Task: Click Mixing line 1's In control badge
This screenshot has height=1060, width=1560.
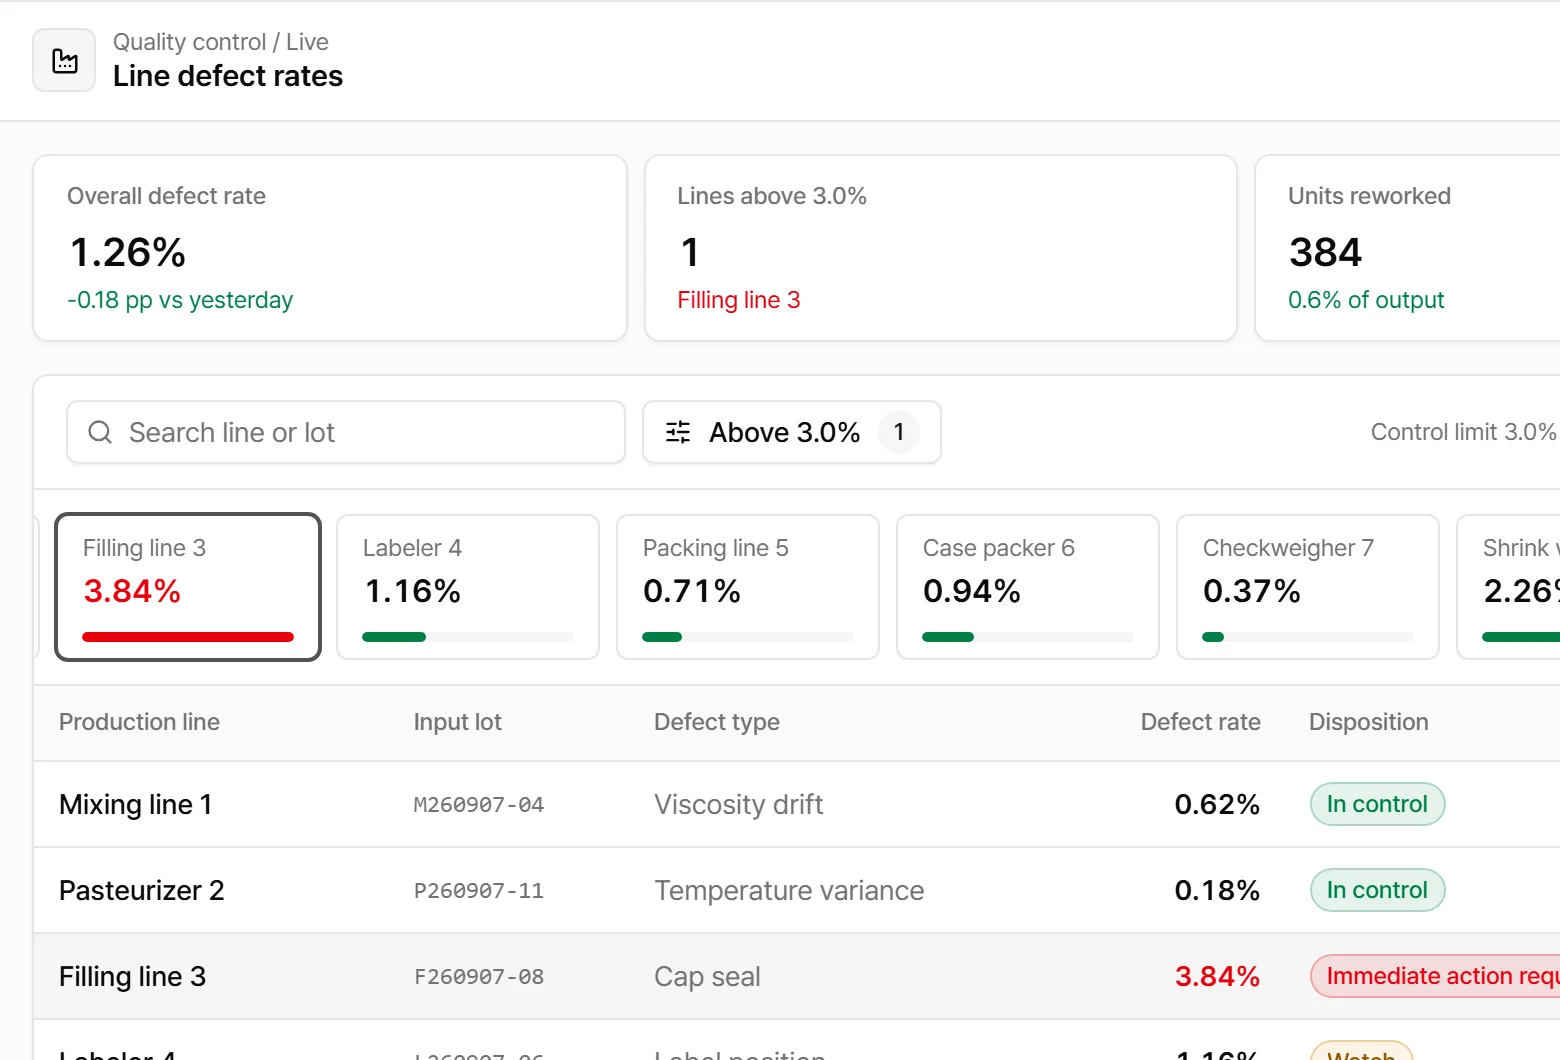Action: click(x=1377, y=804)
